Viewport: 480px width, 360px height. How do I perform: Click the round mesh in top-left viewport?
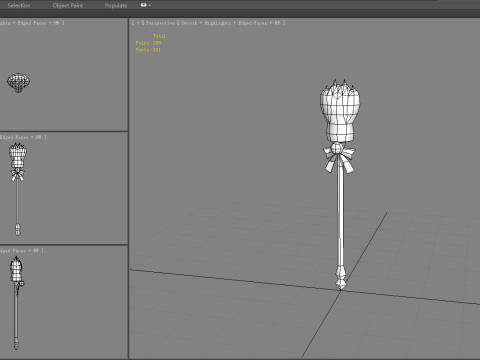(x=18, y=82)
